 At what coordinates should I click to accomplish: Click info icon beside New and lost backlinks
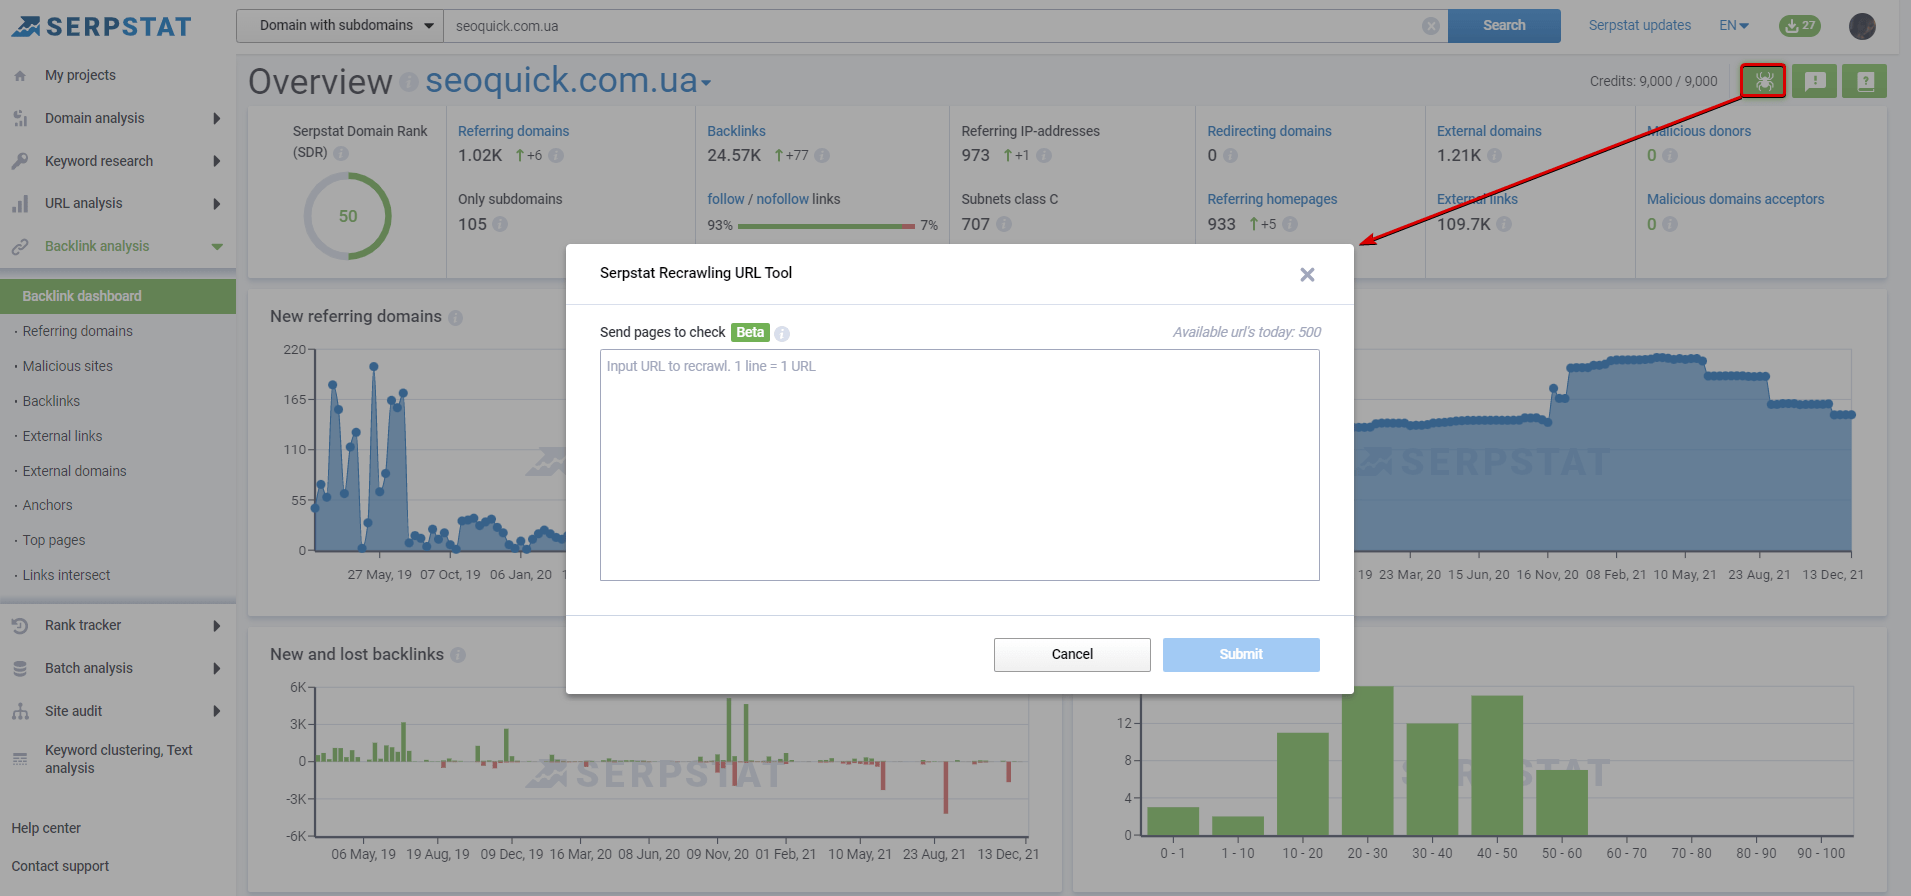(458, 655)
